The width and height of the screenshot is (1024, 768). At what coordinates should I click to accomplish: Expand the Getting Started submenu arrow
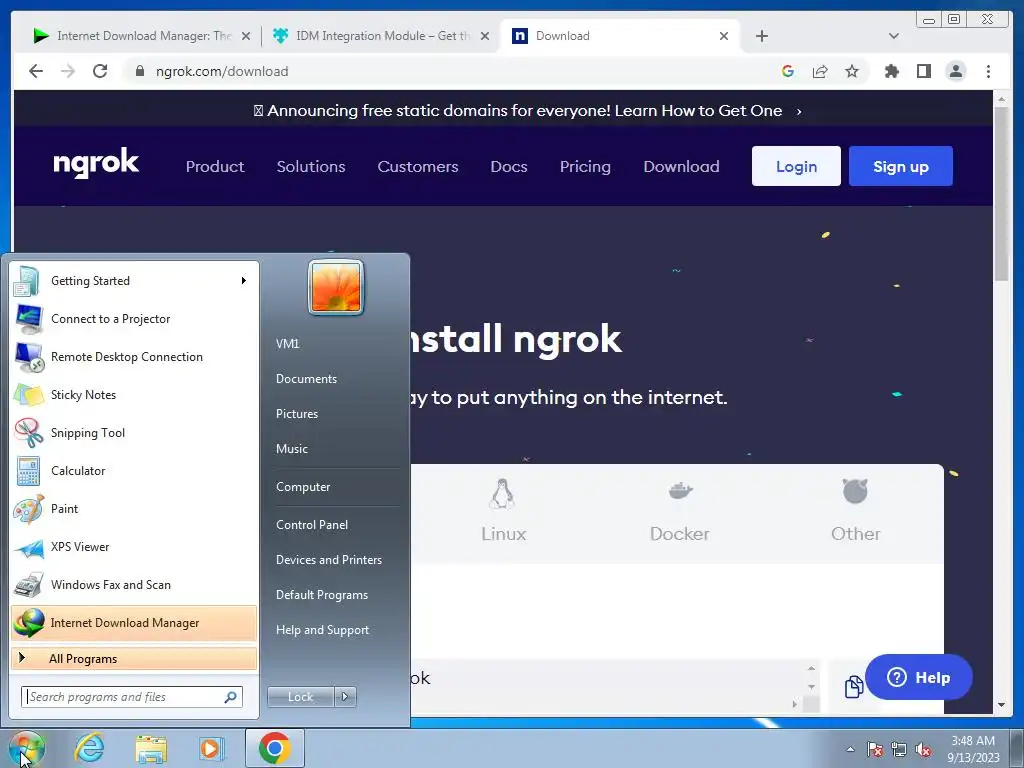click(244, 281)
